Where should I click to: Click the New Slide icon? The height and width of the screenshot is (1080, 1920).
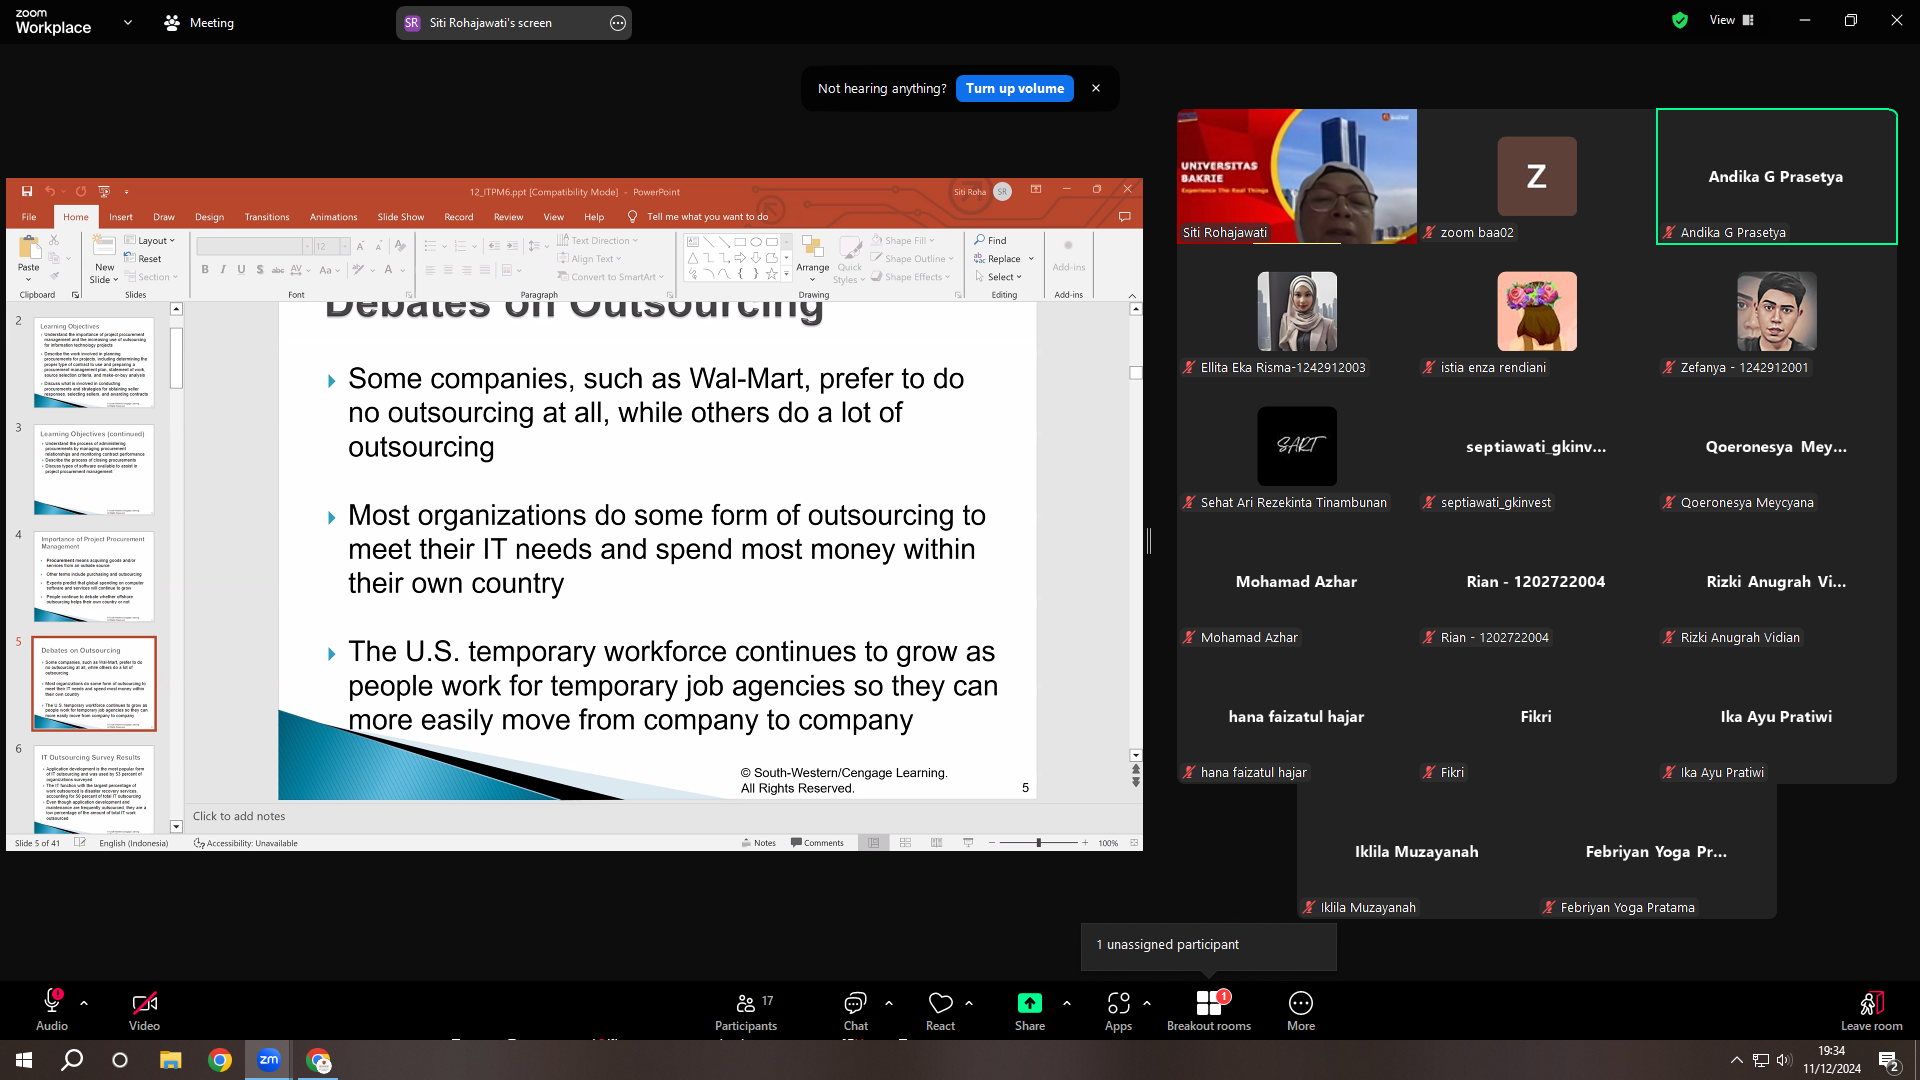[x=104, y=246]
